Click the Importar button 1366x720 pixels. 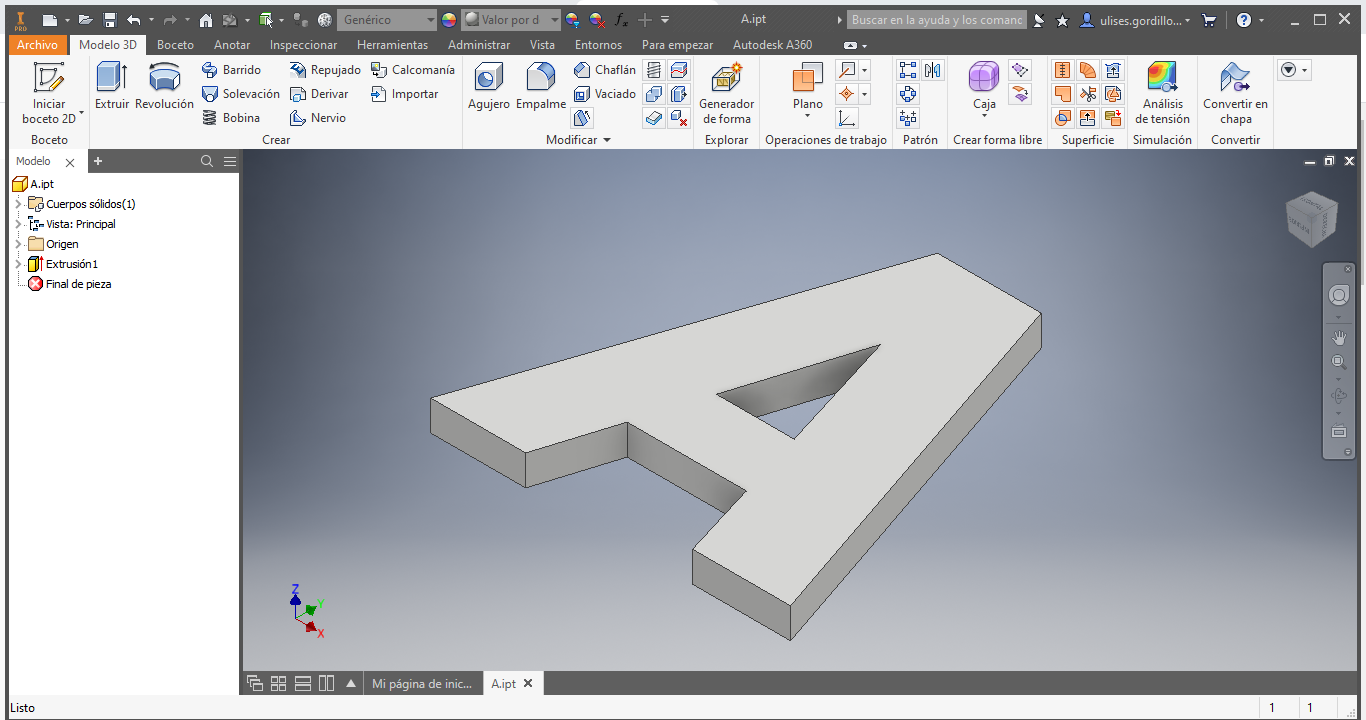coord(404,94)
